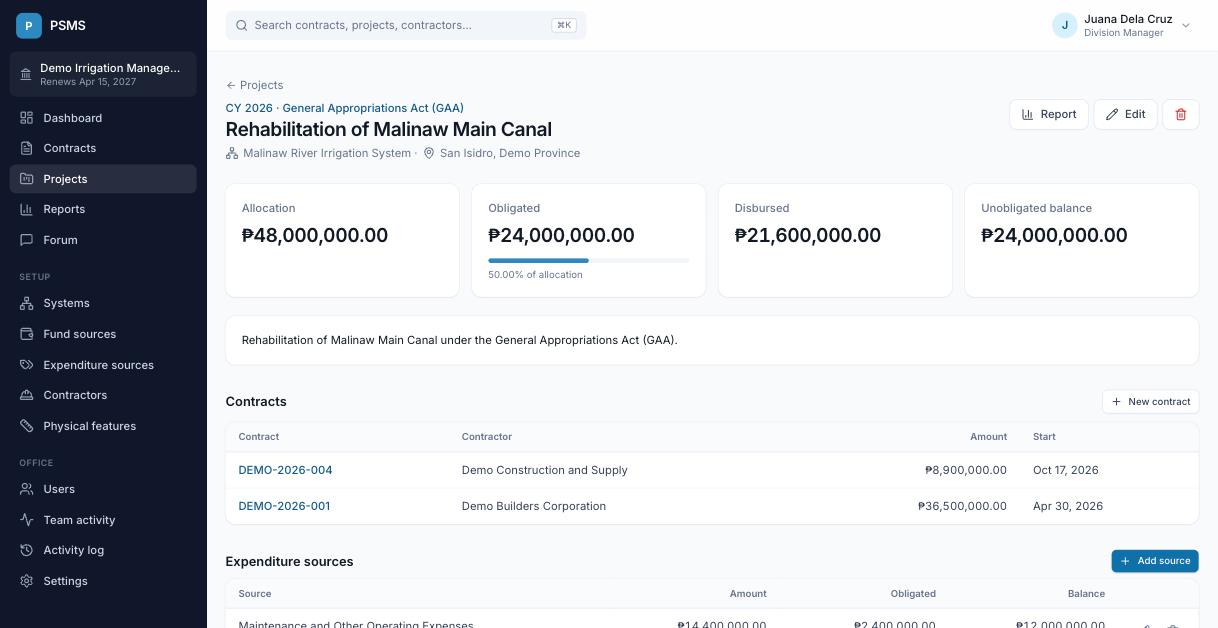Open Fund sources via its wallet icon
The height and width of the screenshot is (628, 1218).
27,334
